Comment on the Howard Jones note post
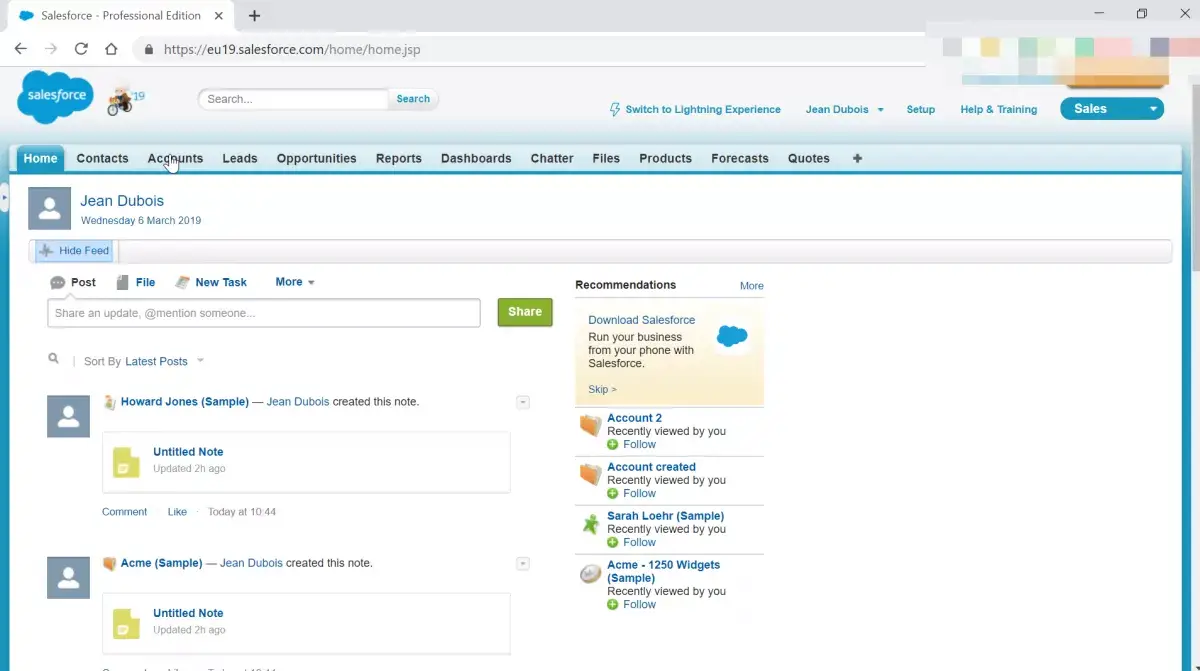1200x671 pixels. [x=124, y=512]
